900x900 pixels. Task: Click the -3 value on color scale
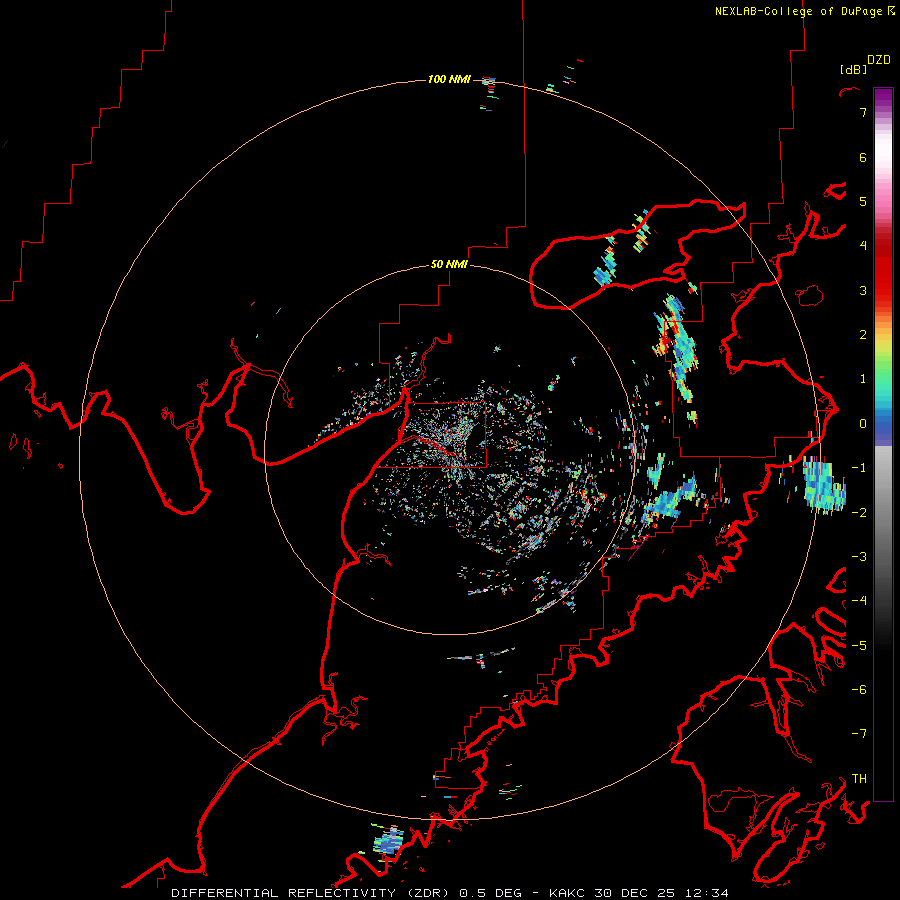(x=859, y=557)
